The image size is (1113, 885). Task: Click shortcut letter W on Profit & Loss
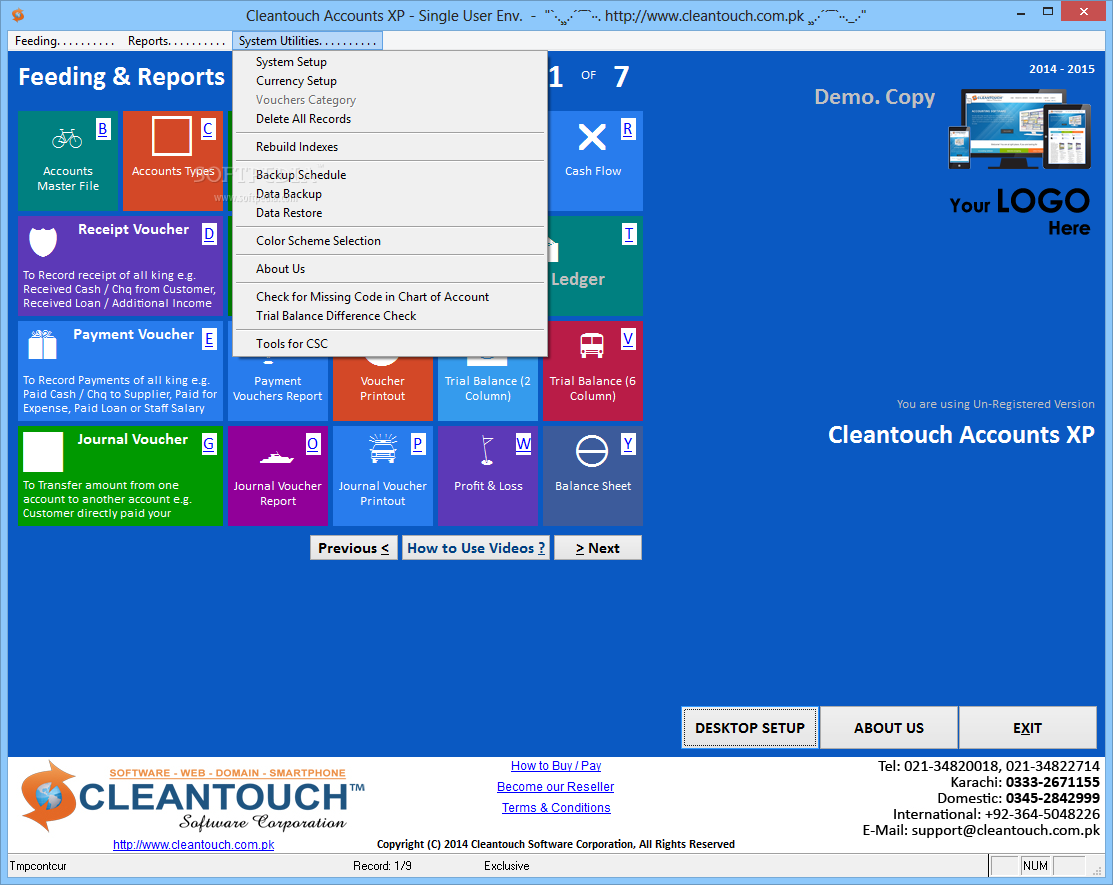click(523, 444)
